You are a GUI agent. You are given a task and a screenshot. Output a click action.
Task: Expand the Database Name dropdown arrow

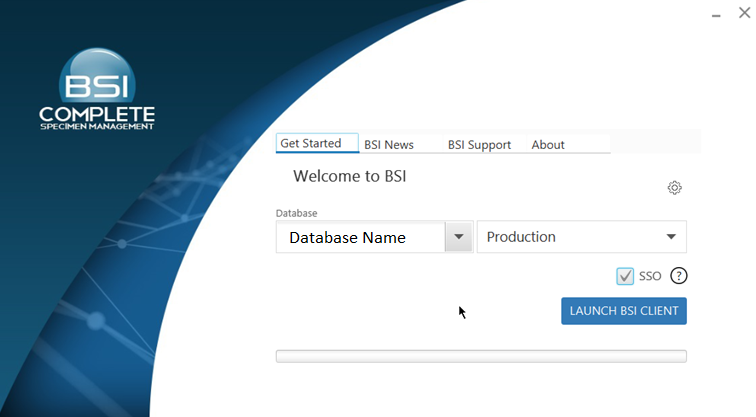pos(459,237)
